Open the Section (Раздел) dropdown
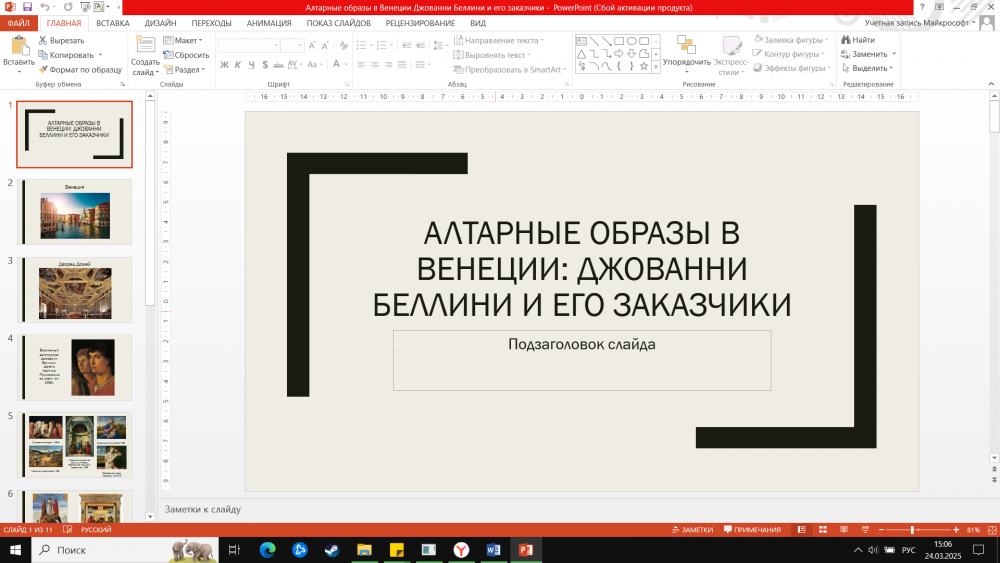 tap(187, 70)
